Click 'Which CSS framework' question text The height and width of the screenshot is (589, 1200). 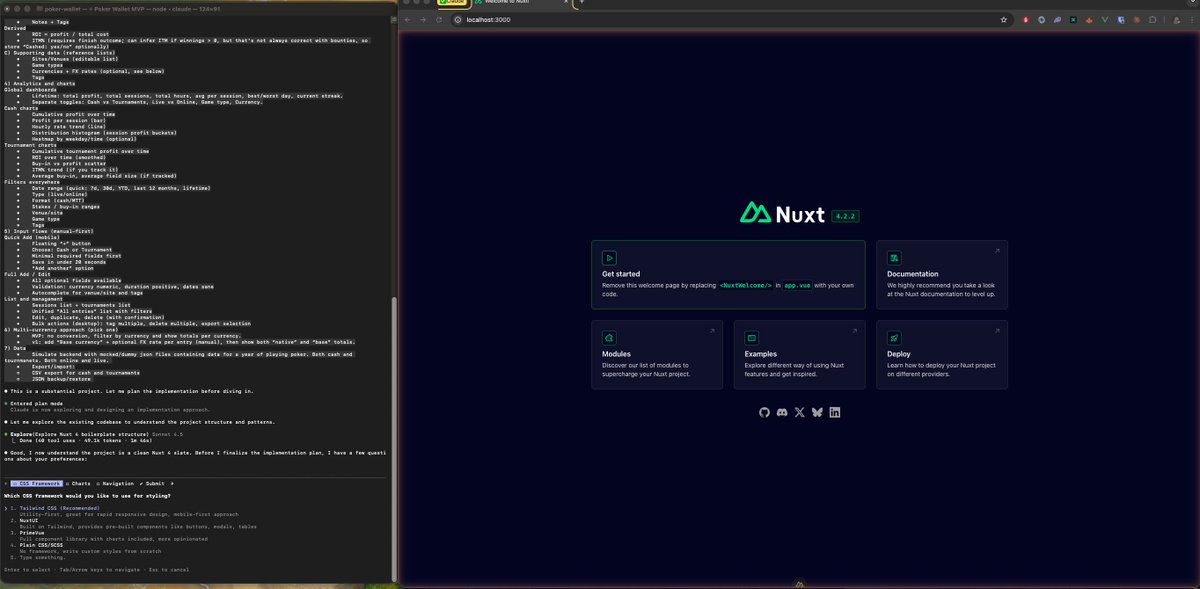87,495
